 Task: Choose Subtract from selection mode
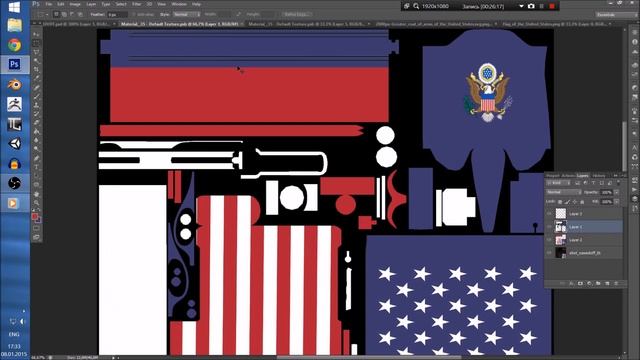tap(72, 14)
